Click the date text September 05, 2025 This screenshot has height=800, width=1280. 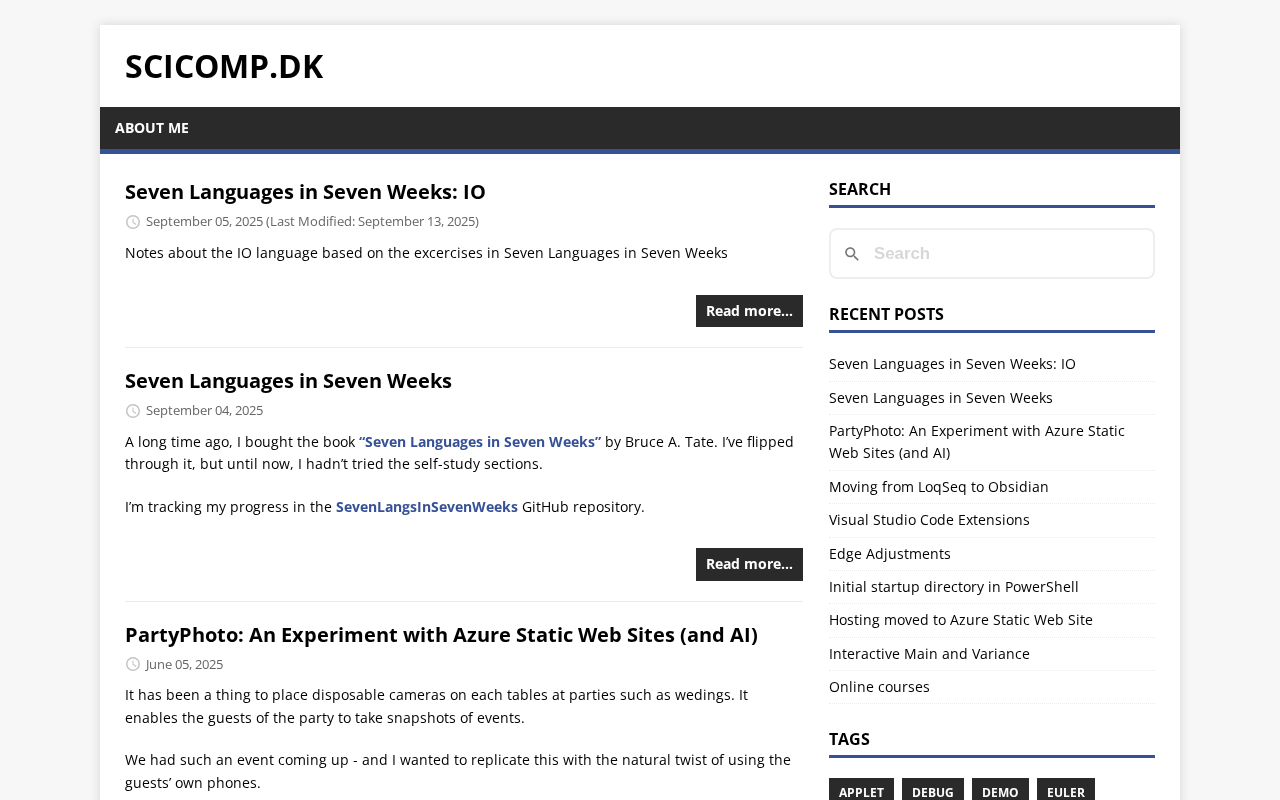tap(205, 221)
